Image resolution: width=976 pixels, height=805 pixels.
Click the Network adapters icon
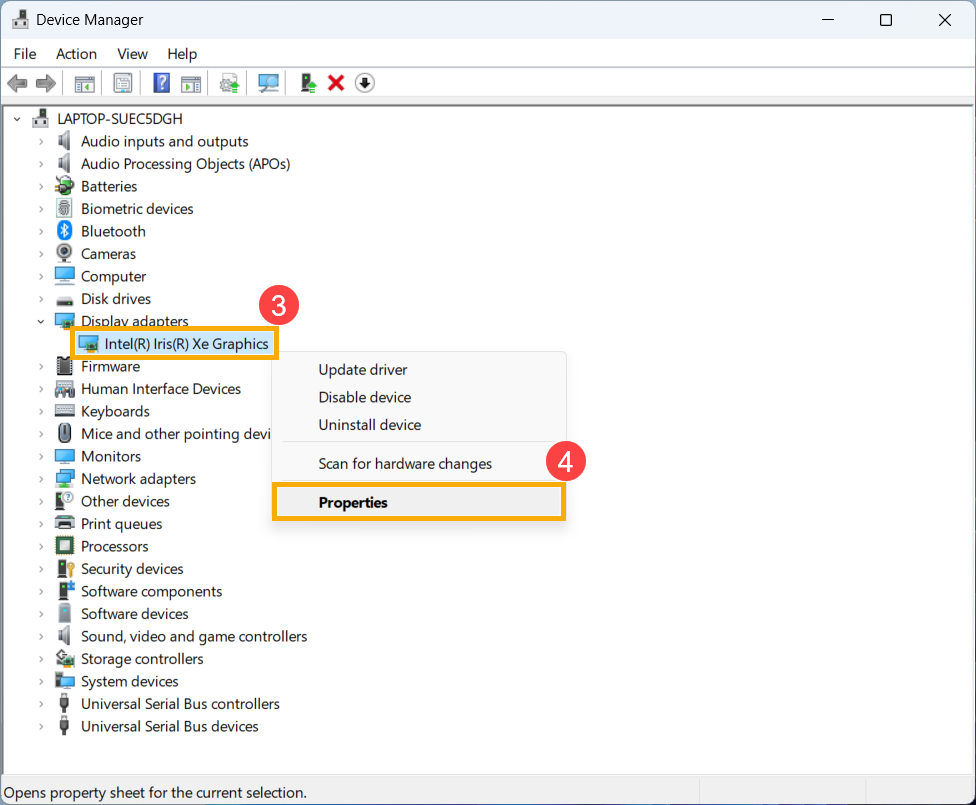(64, 479)
